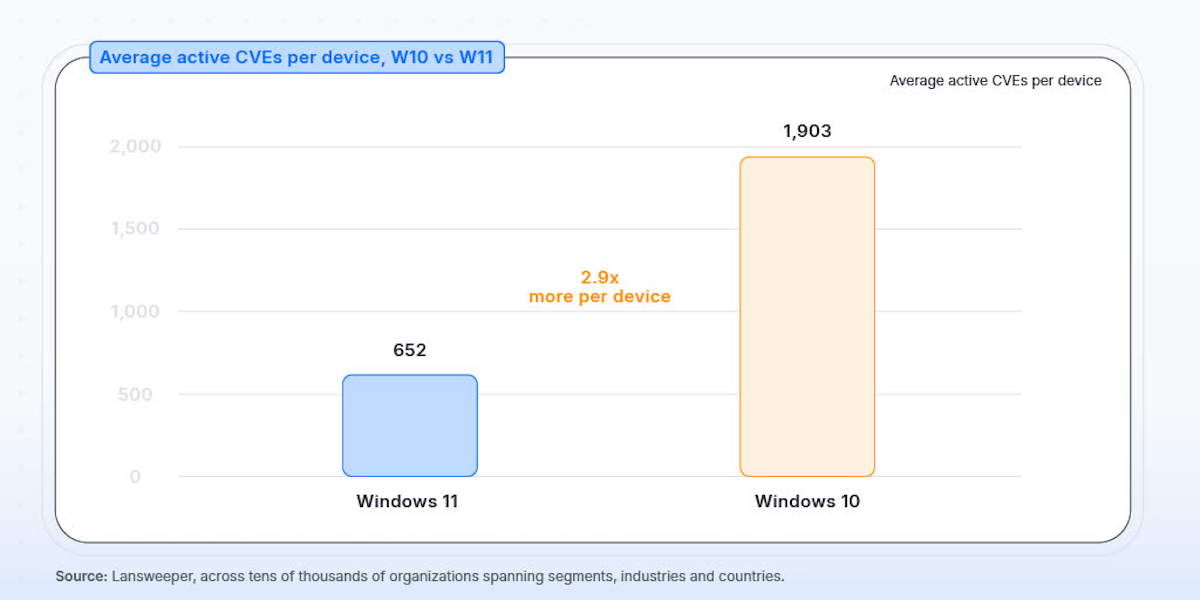1200x600 pixels.
Task: Select the chart title 'Average active CVEs per device, W10 vs W11'
Action: pyautogui.click(x=297, y=58)
